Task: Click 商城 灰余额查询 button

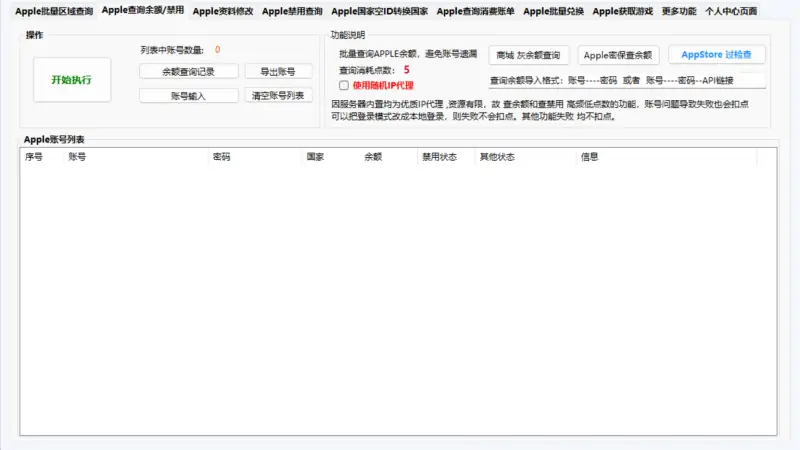Action: click(529, 55)
